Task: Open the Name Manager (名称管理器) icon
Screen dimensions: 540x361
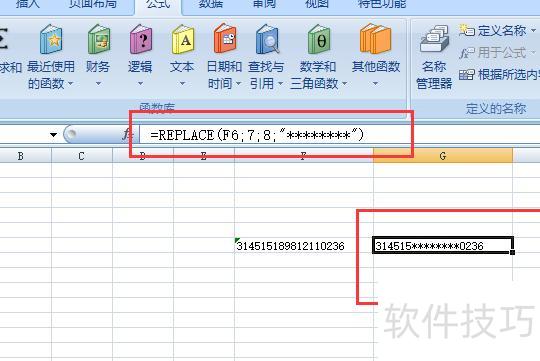Action: 434,39
